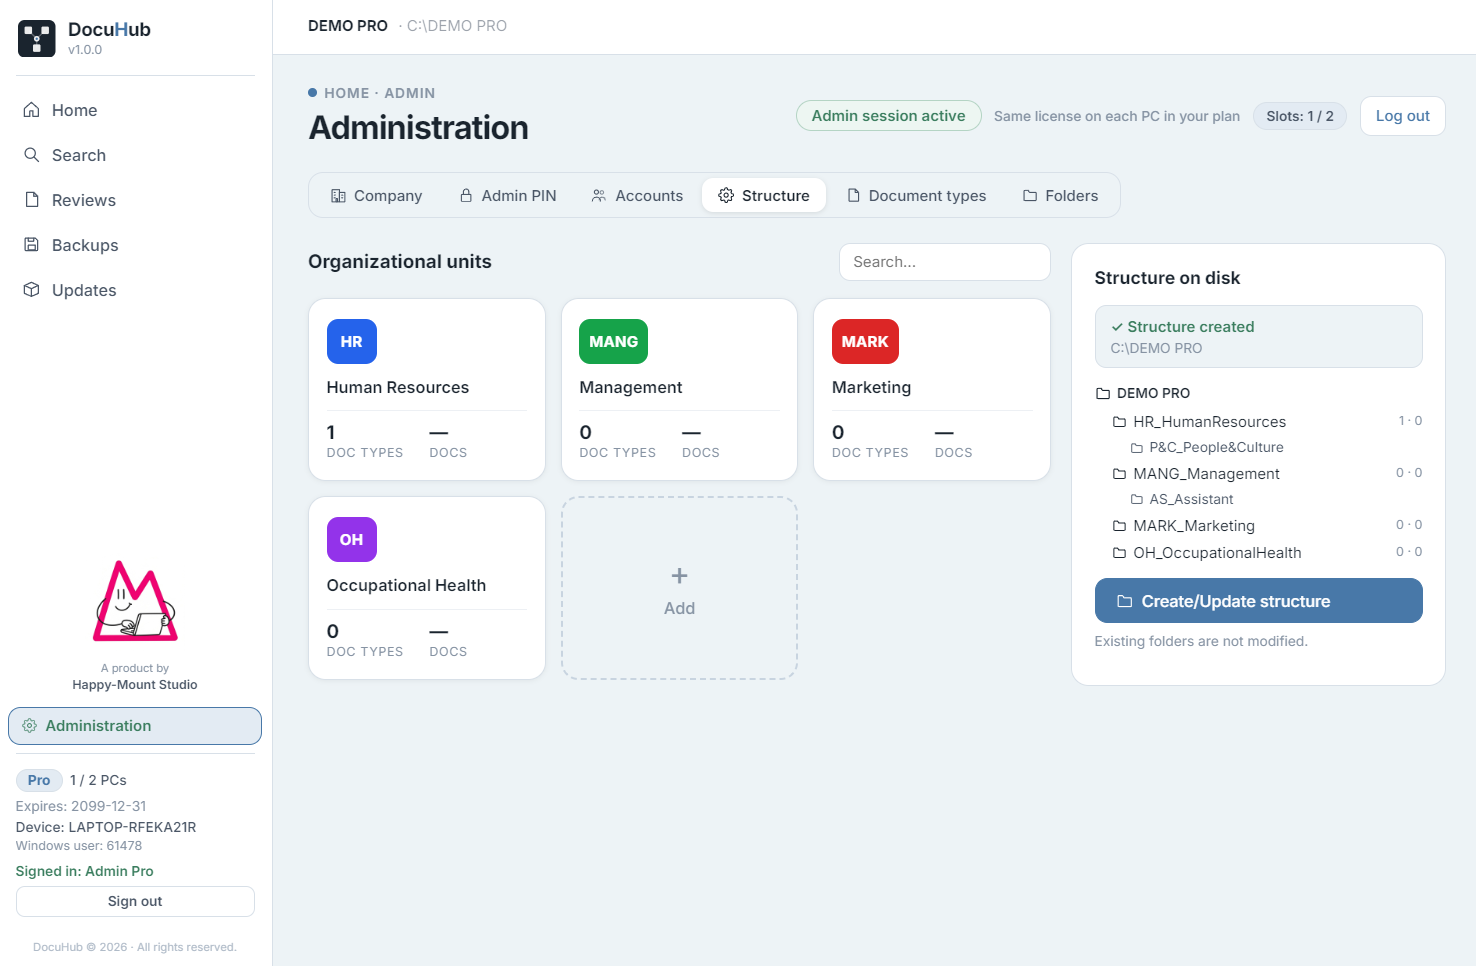The image size is (1476, 966).
Task: Click the HOME breadcrumb link
Action: click(346, 93)
